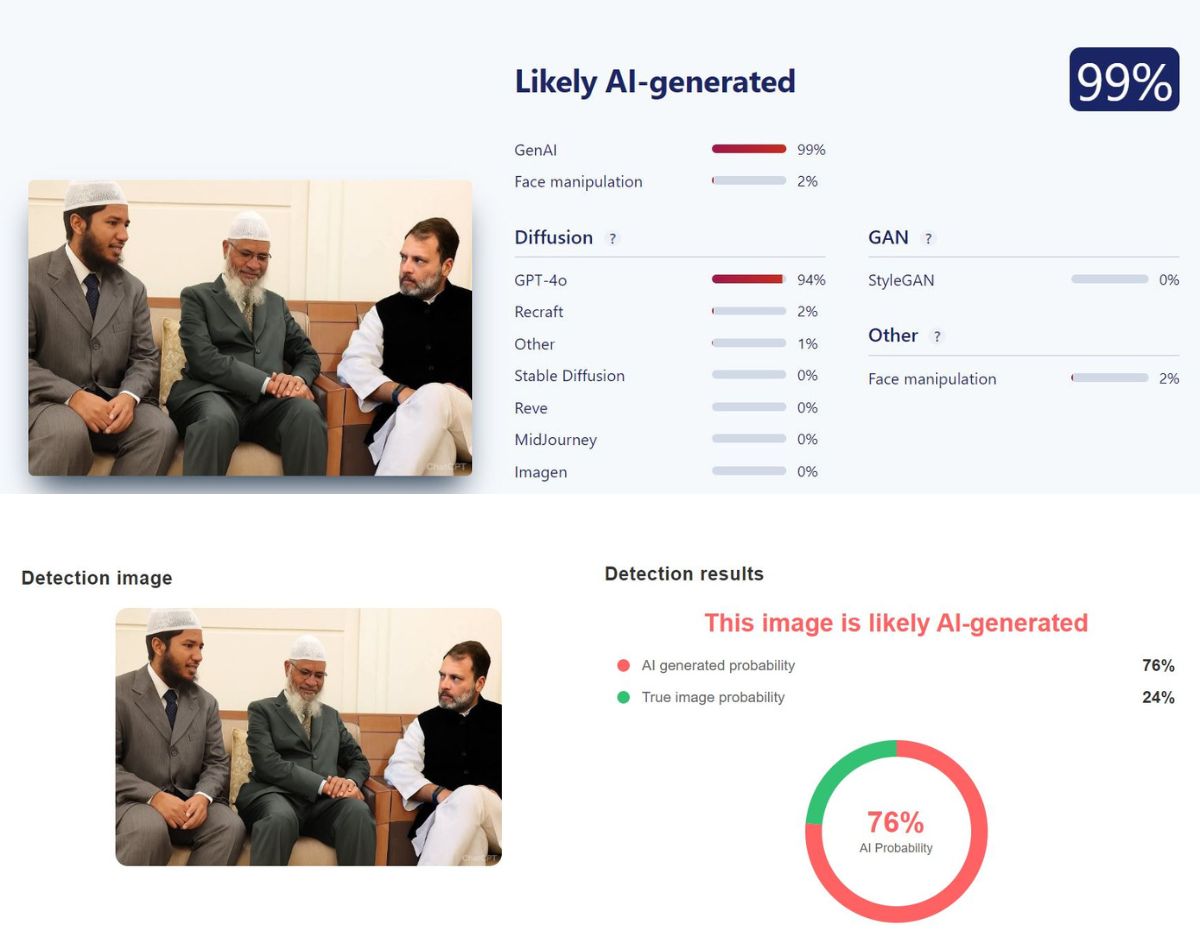Click the green True image probability dot
This screenshot has height=950, width=1200.
tap(623, 697)
